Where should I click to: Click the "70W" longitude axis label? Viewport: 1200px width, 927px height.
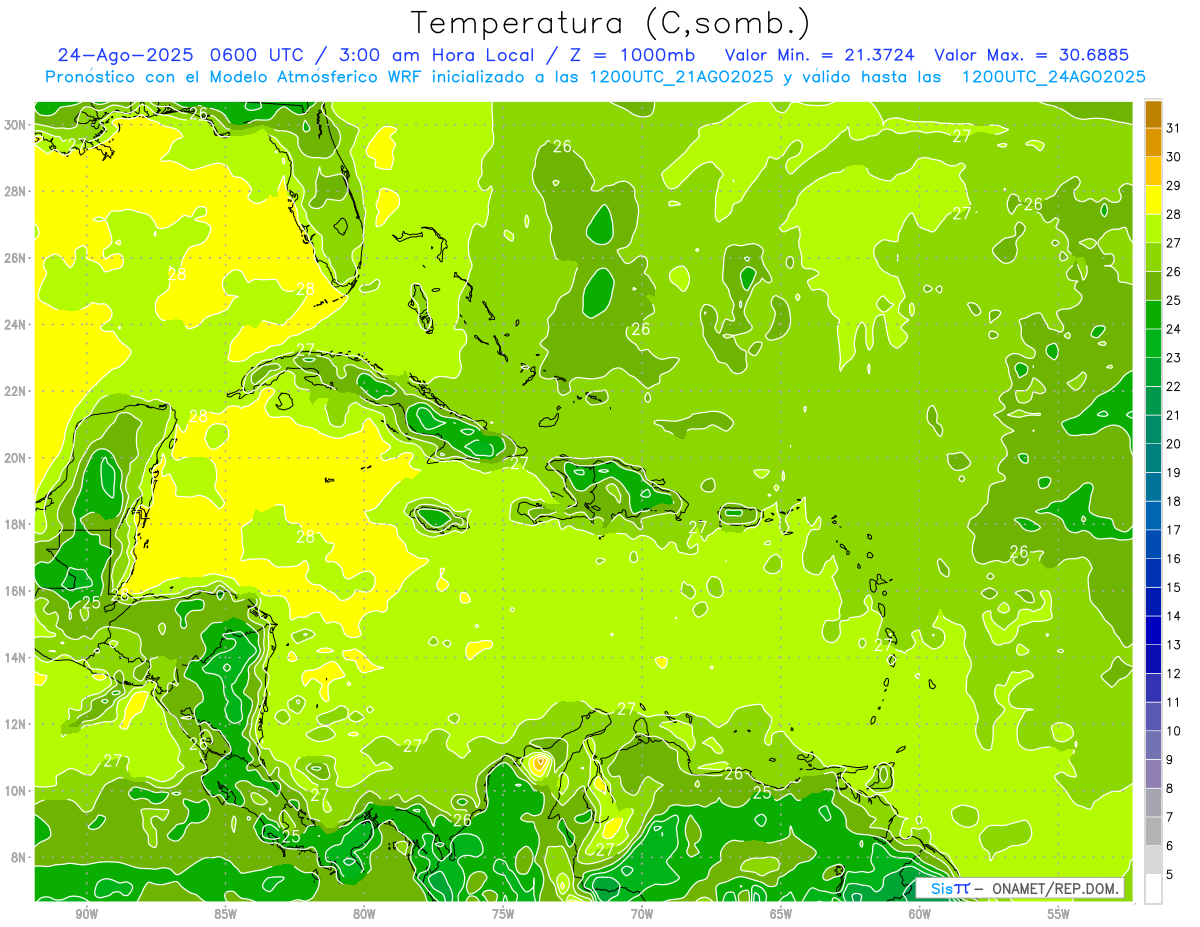[642, 914]
